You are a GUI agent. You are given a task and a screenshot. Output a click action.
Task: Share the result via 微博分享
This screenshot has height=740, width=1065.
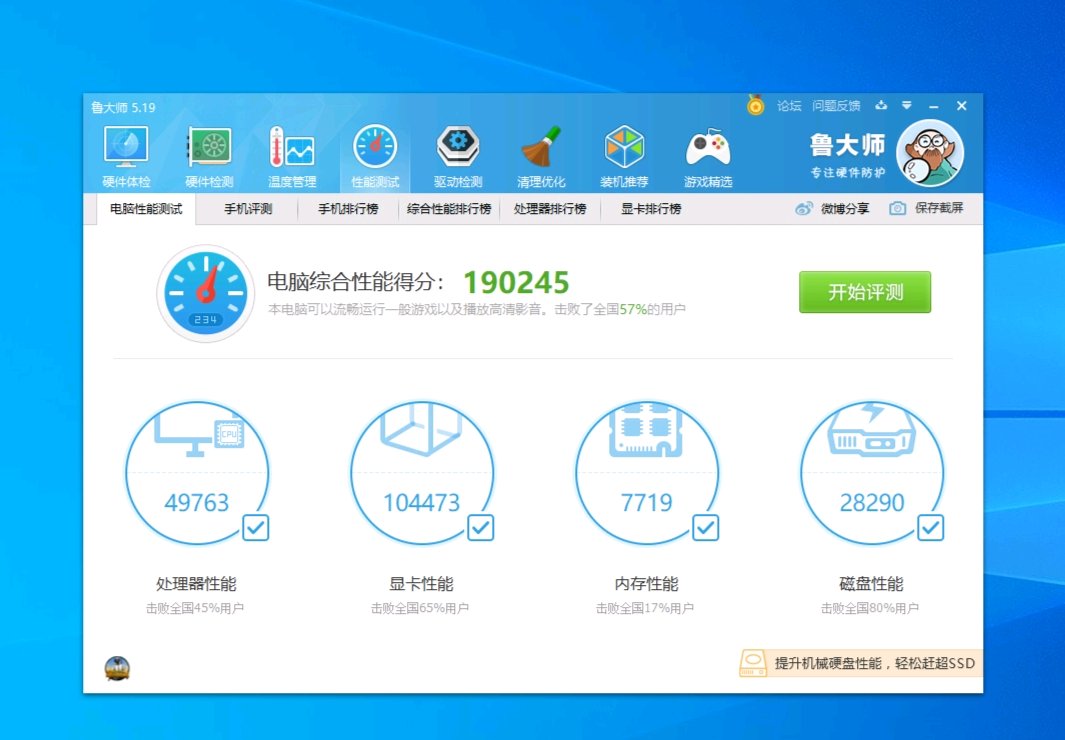[x=832, y=208]
